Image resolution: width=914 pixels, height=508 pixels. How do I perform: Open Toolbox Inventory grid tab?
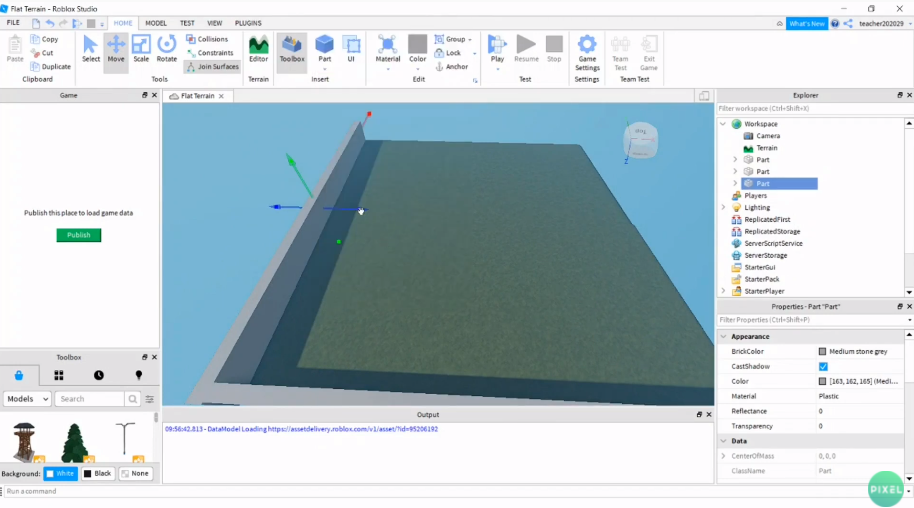(59, 376)
